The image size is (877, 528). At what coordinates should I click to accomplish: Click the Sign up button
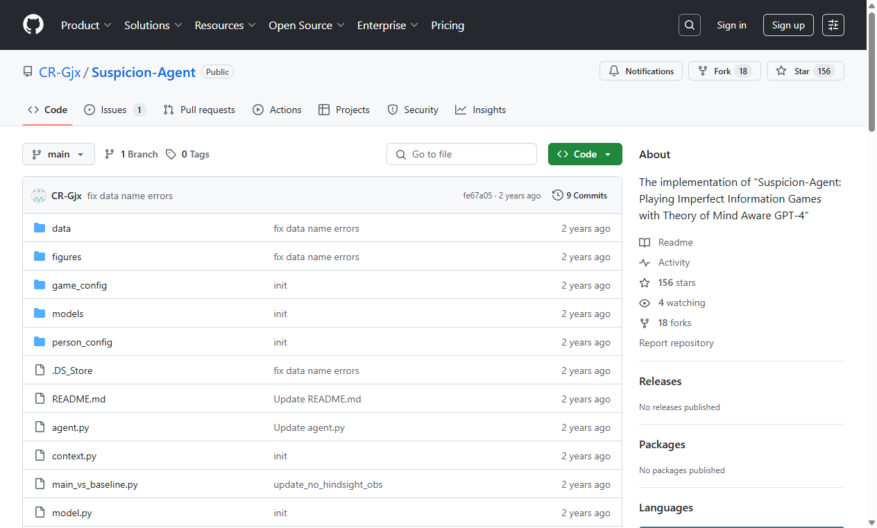coord(788,25)
